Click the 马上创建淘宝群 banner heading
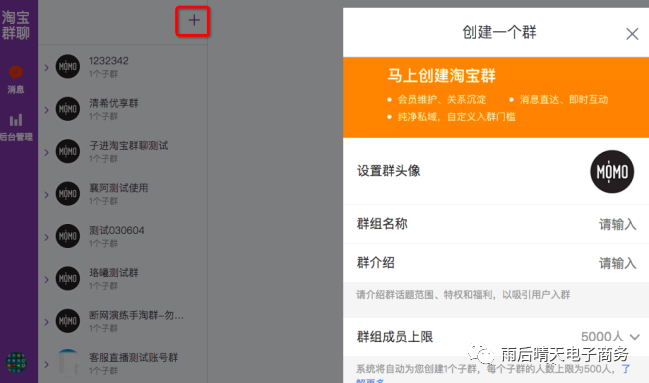Image resolution: width=649 pixels, height=383 pixels. click(441, 76)
